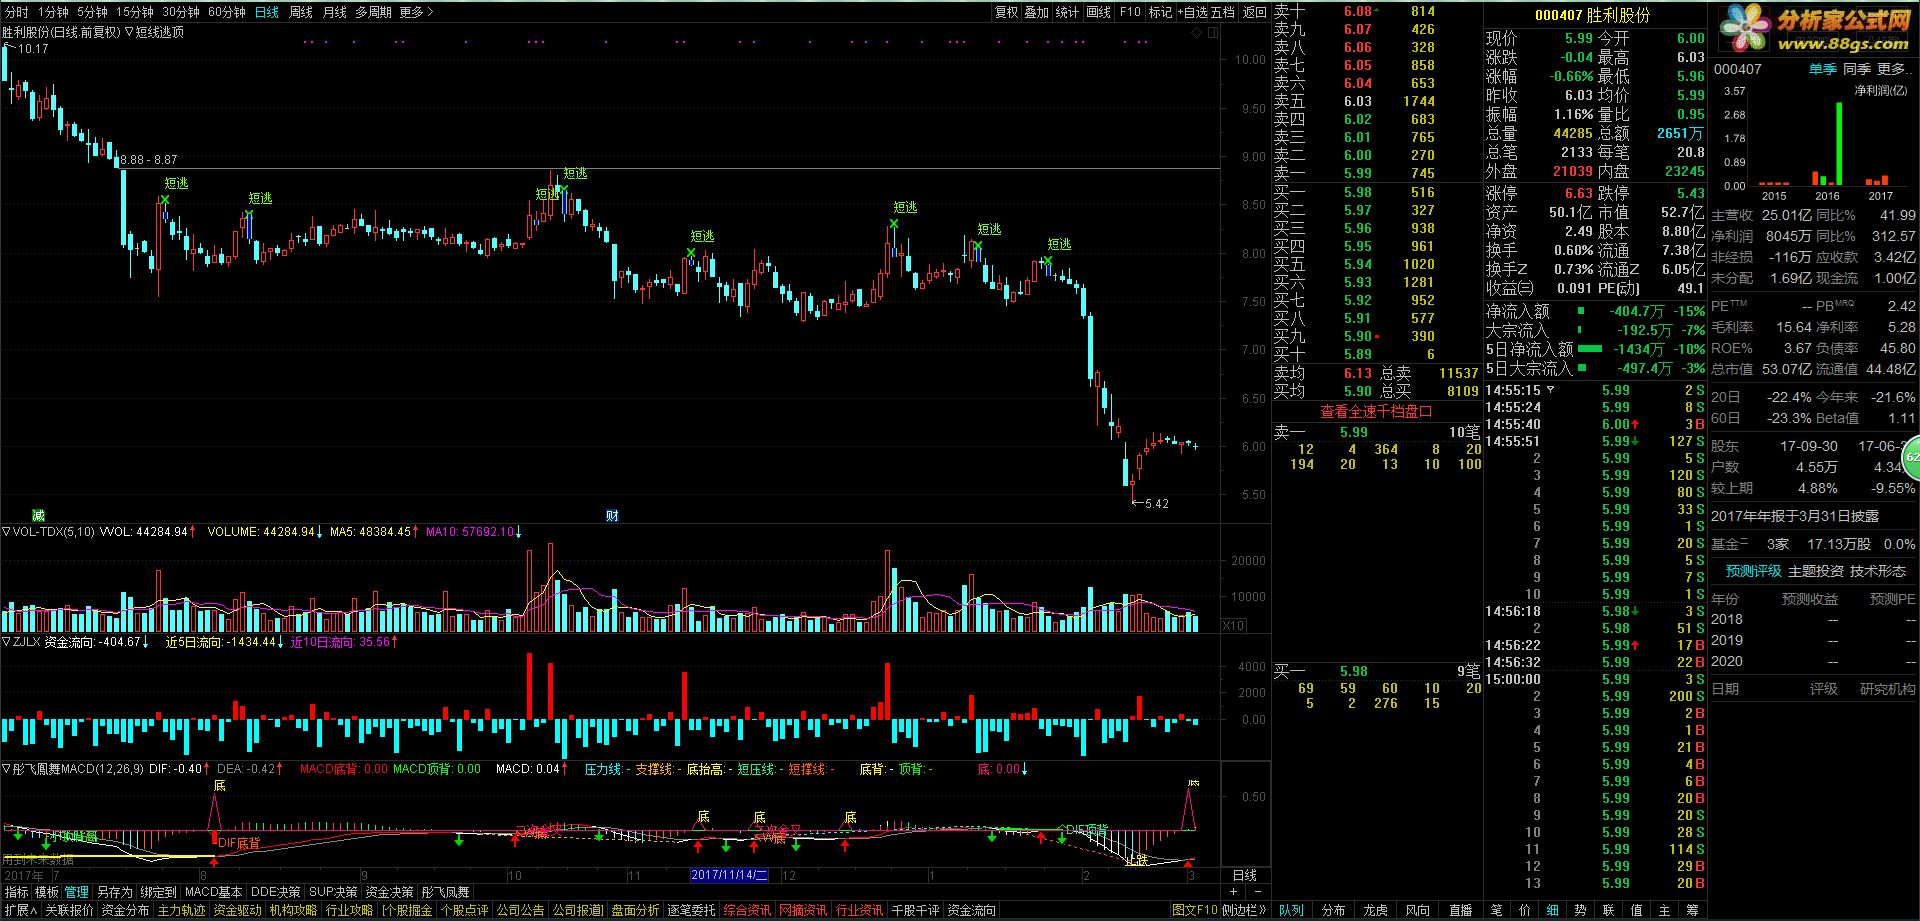Click the first 短逃 signal marker on chart
This screenshot has height=921, width=1920.
click(x=176, y=184)
